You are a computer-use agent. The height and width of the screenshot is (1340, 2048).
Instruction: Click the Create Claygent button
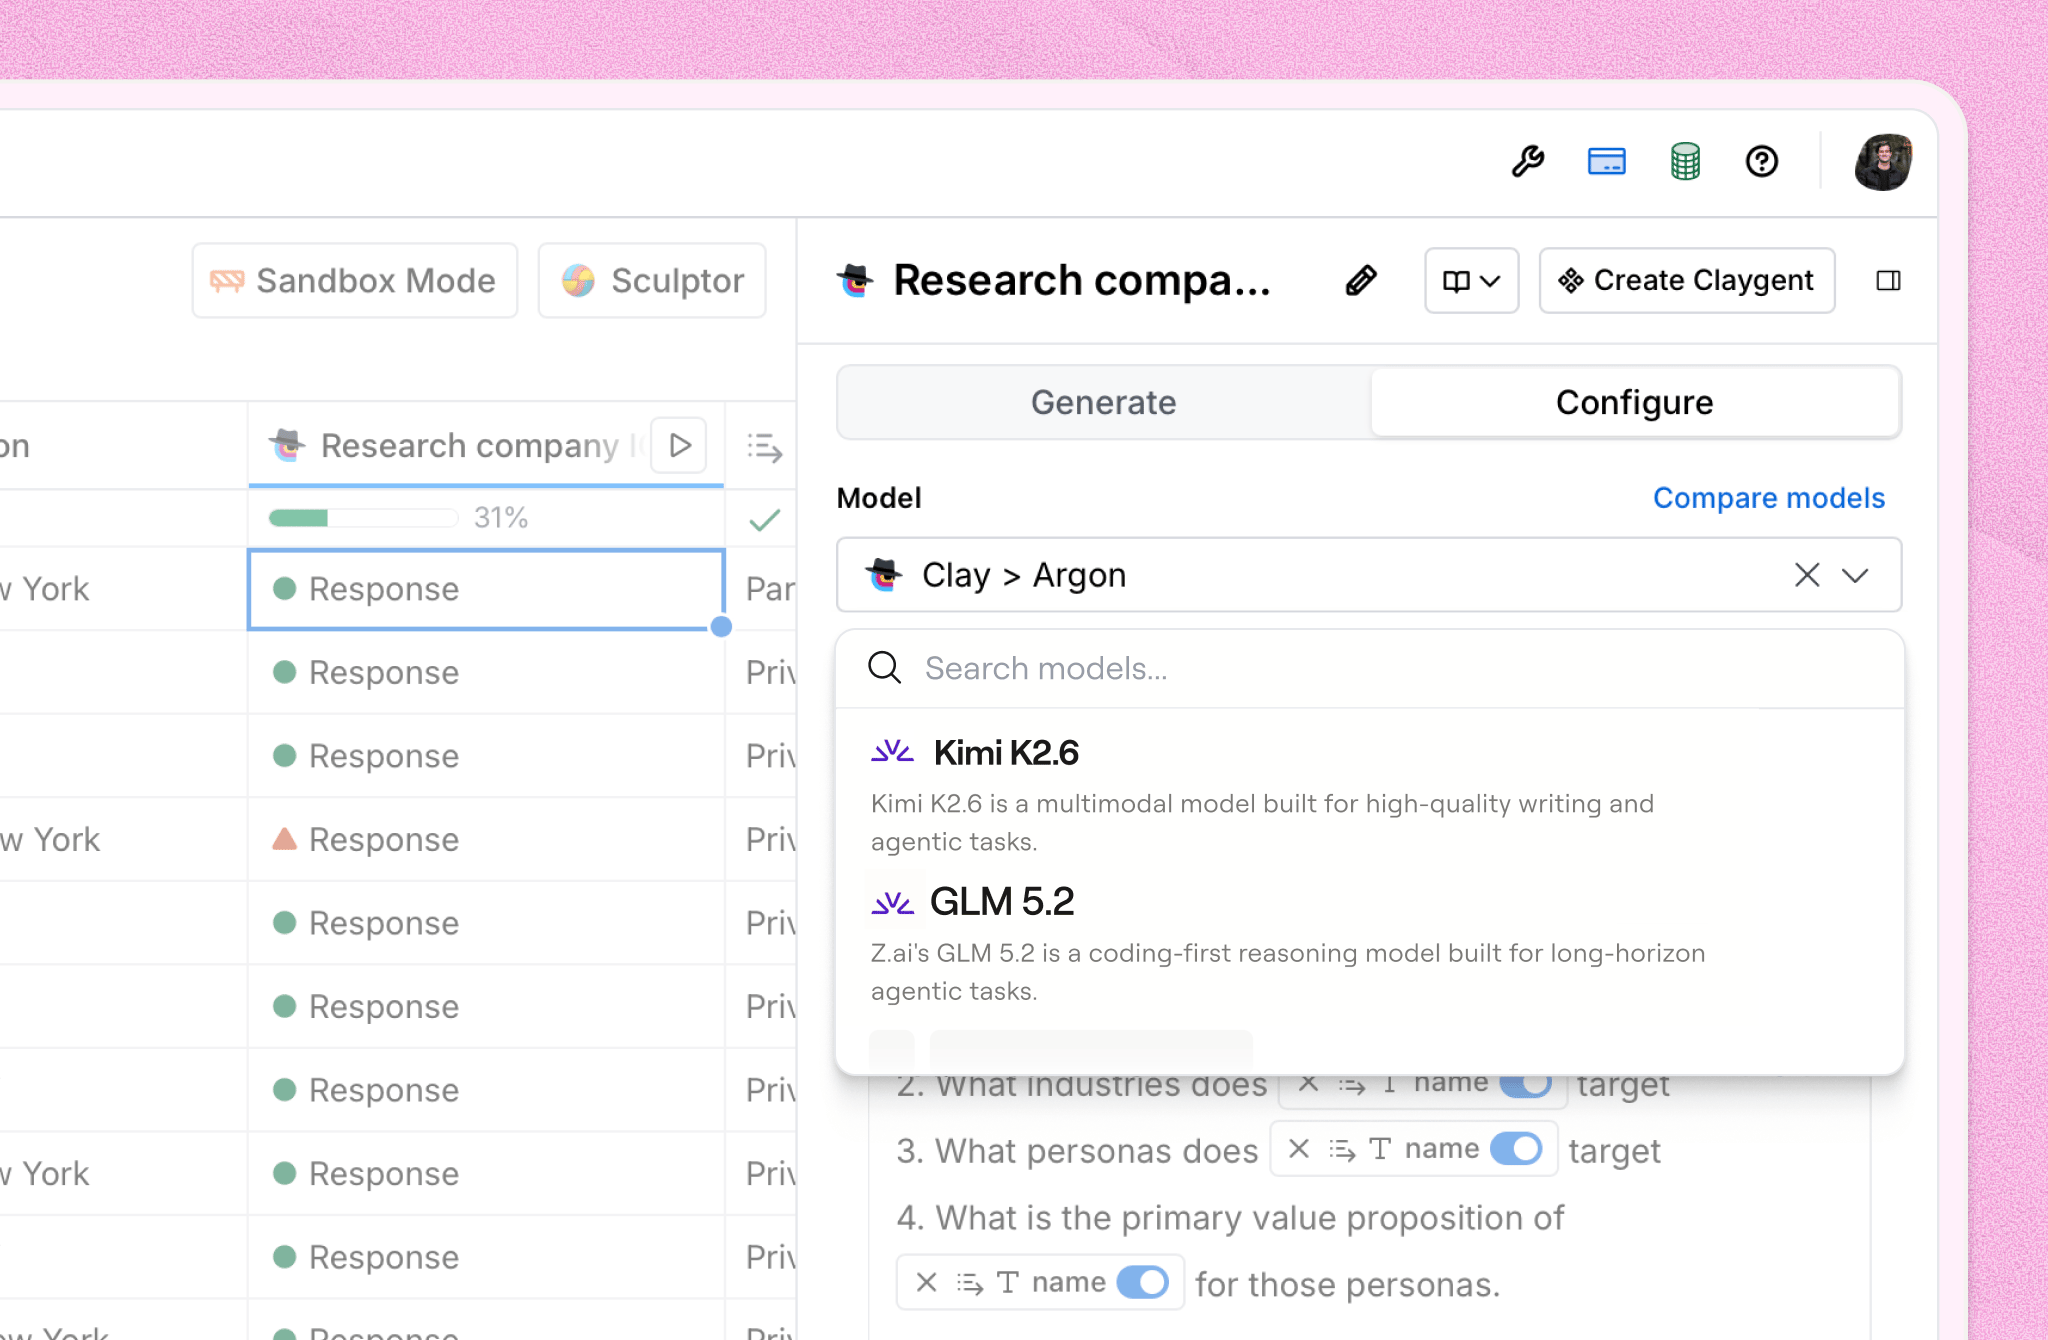click(x=1686, y=281)
